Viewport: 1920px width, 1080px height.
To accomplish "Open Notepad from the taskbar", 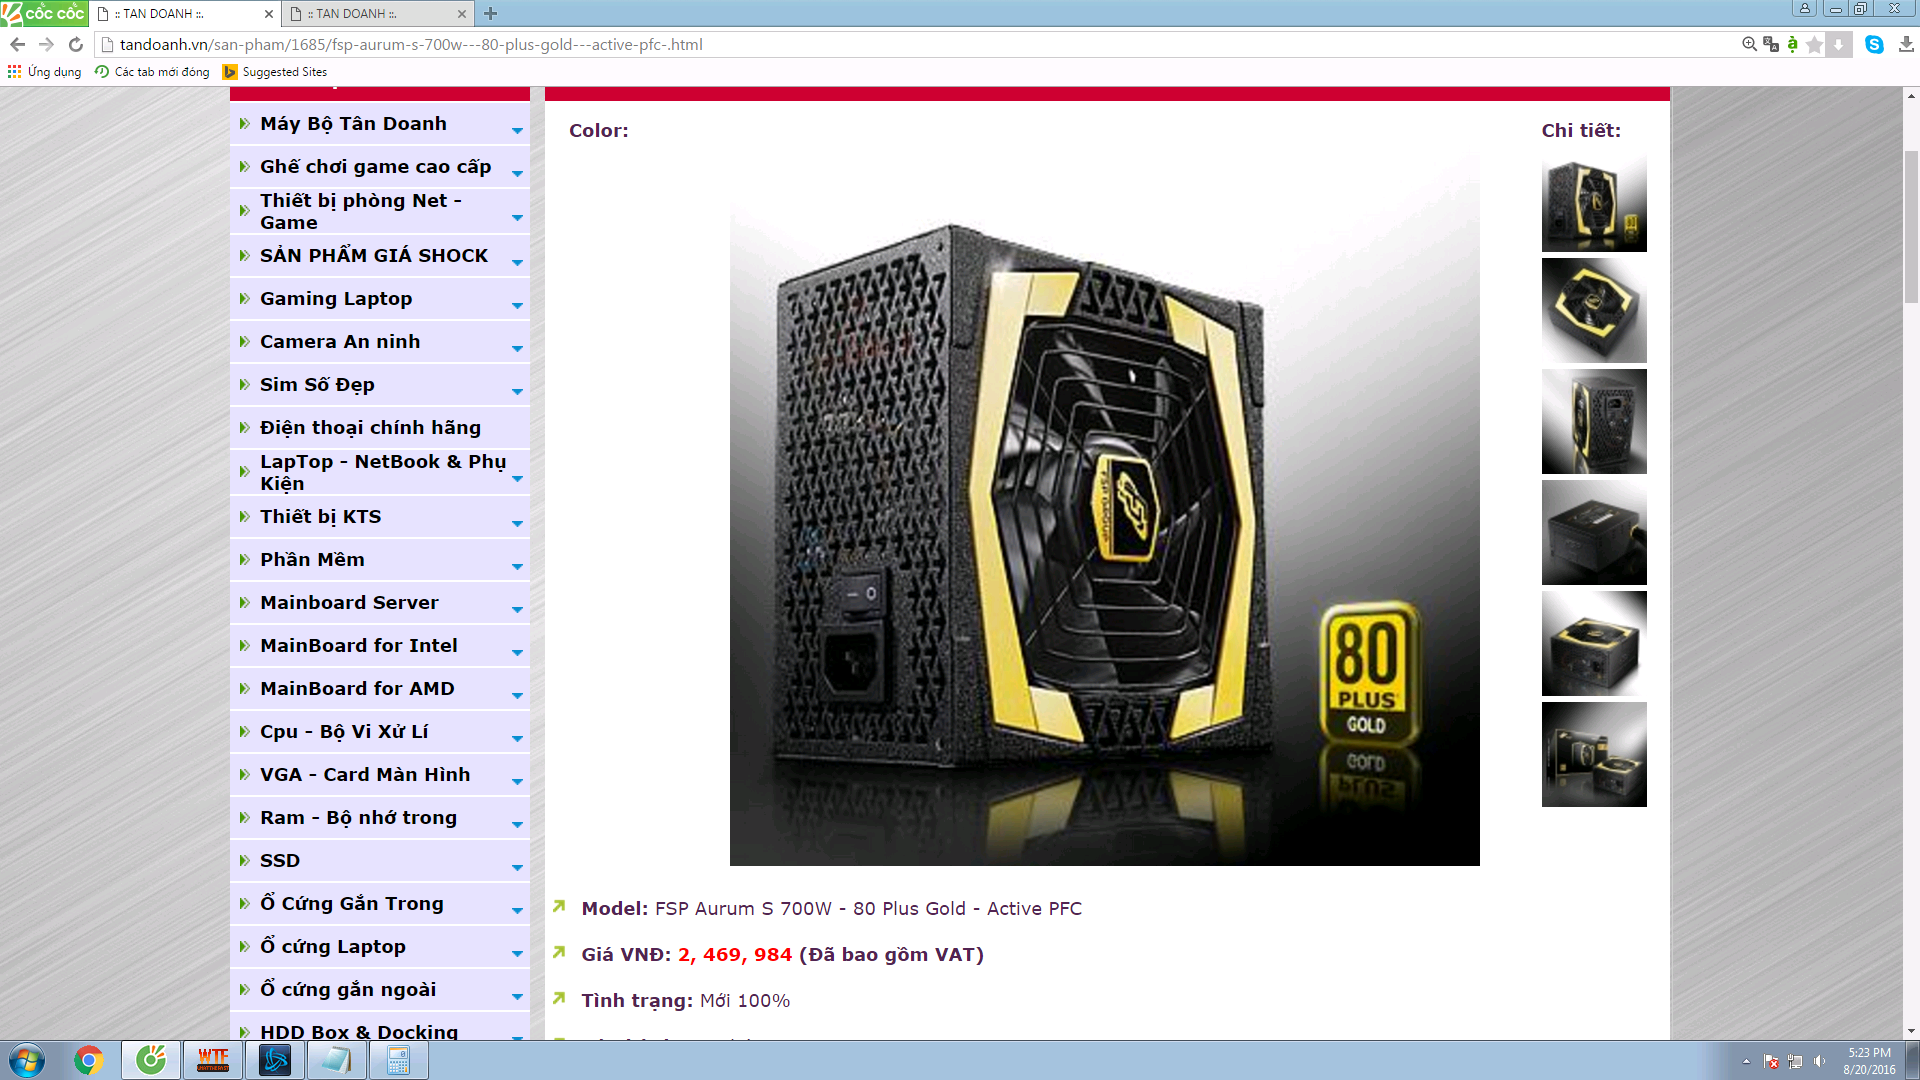I will 337,1060.
